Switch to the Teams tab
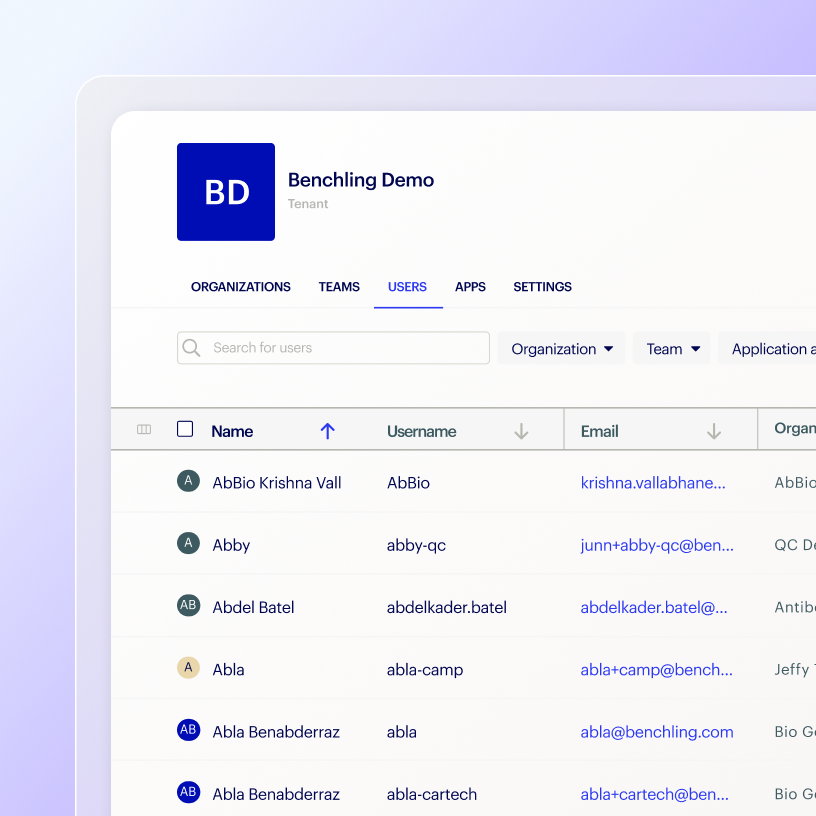Viewport: 816px width, 816px height. [x=339, y=287]
